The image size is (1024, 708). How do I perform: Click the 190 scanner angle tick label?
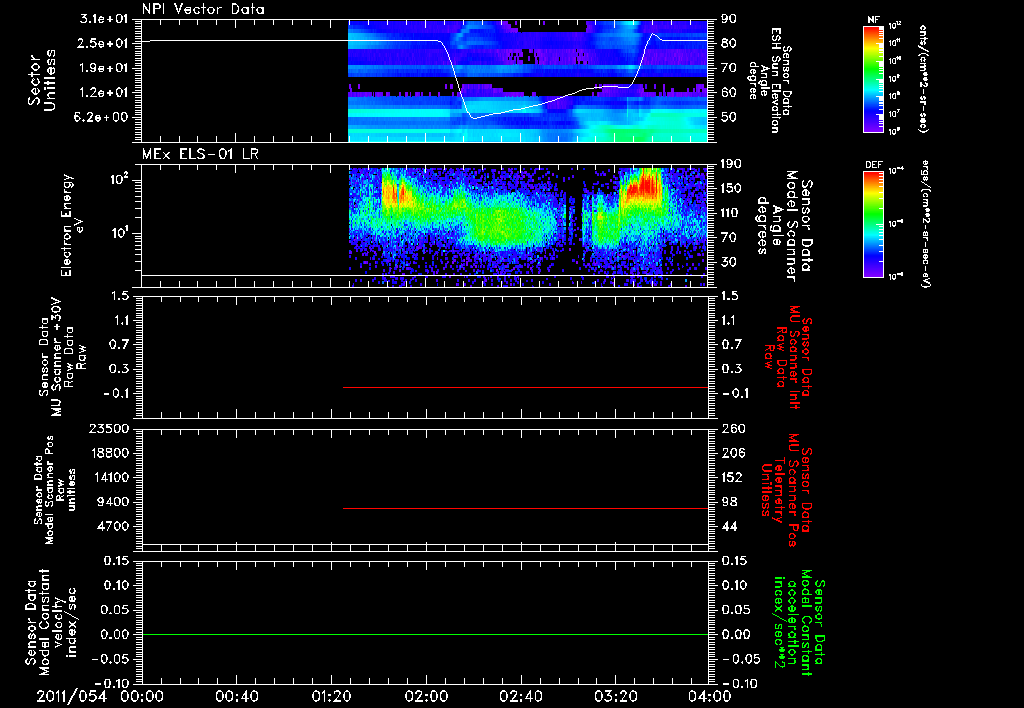(x=731, y=164)
